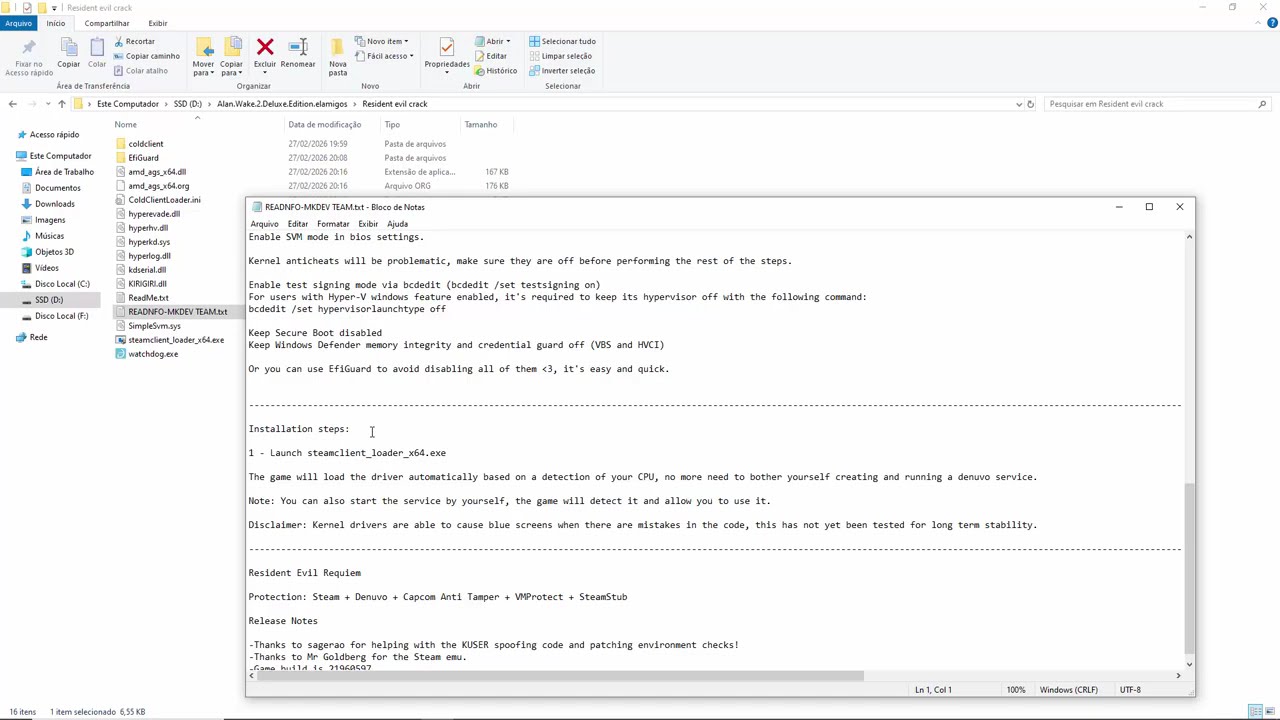Click Recortar scissors option
Image resolution: width=1280 pixels, height=720 pixels.
click(x=134, y=42)
